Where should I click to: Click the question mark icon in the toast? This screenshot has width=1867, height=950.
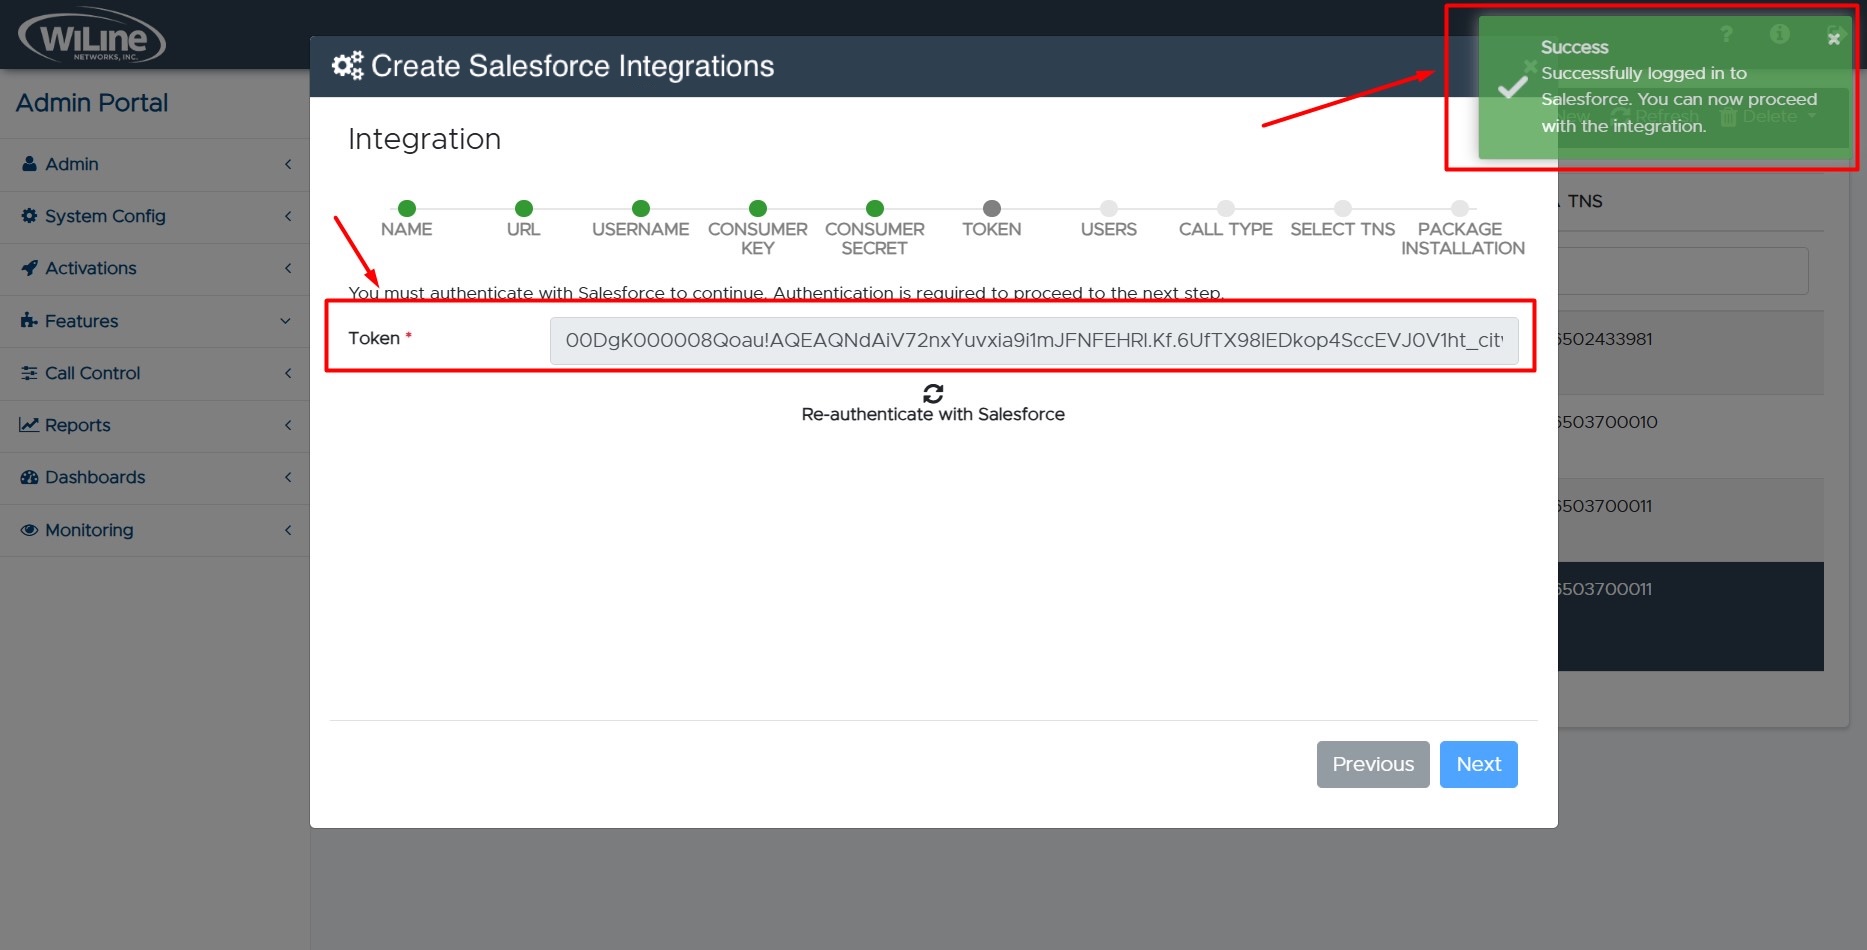tap(1726, 34)
